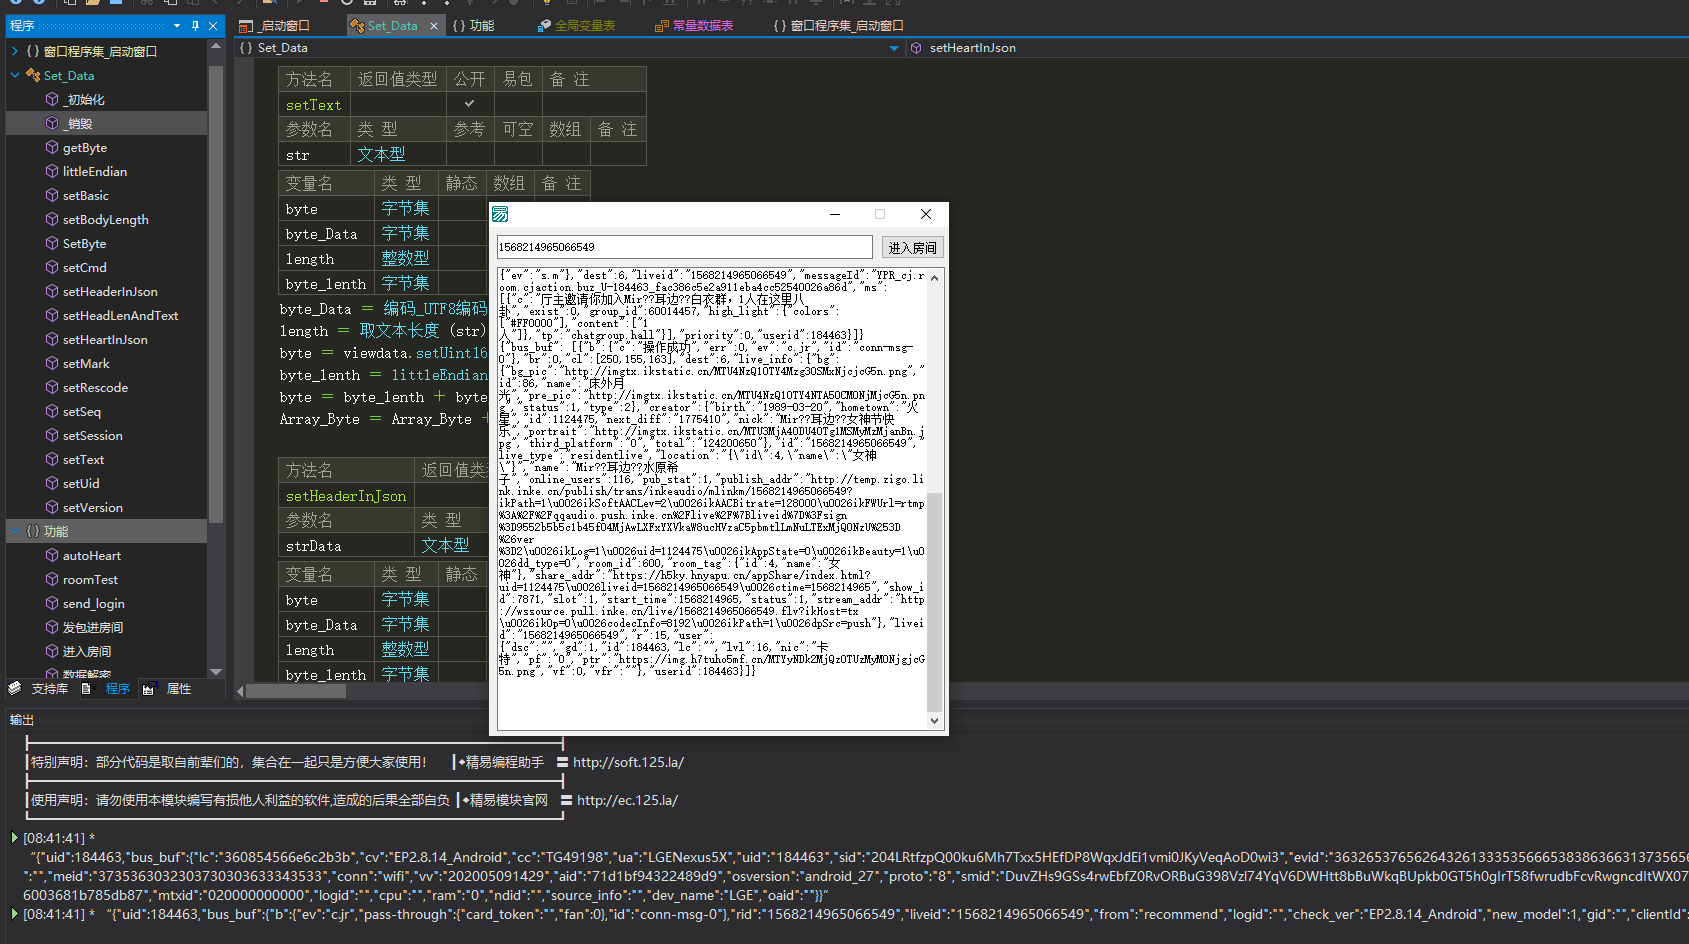This screenshot has height=944, width=1689.
Task: Switch to 支持库 bottom tab
Action: 39,689
